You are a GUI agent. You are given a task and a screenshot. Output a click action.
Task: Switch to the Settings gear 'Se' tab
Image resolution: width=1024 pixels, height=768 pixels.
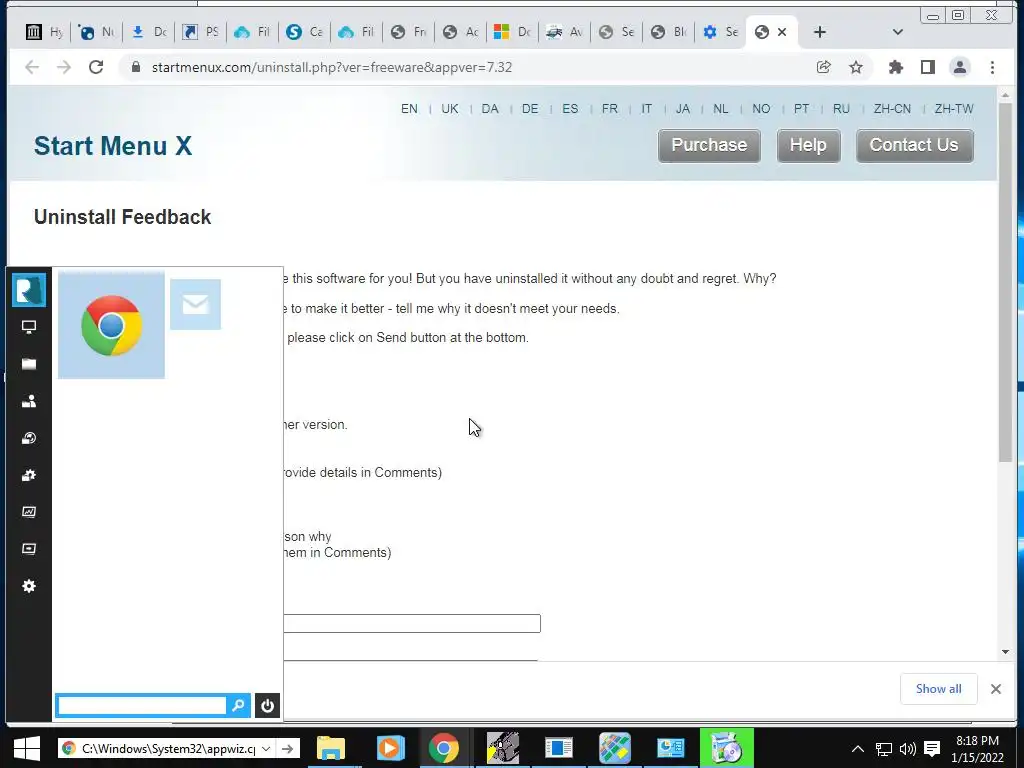click(x=720, y=32)
